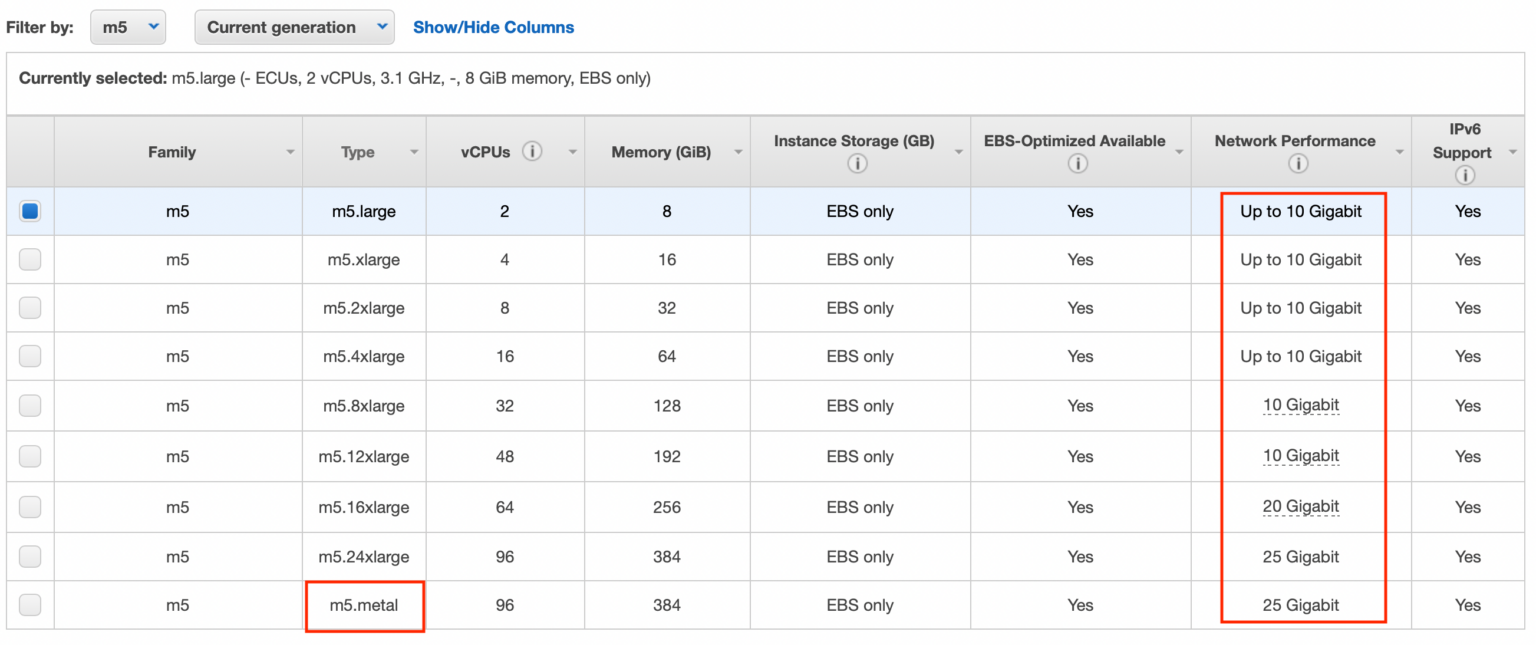
Task: Click the 10 Gigabit value for m5.12xlarge
Action: tap(1300, 456)
